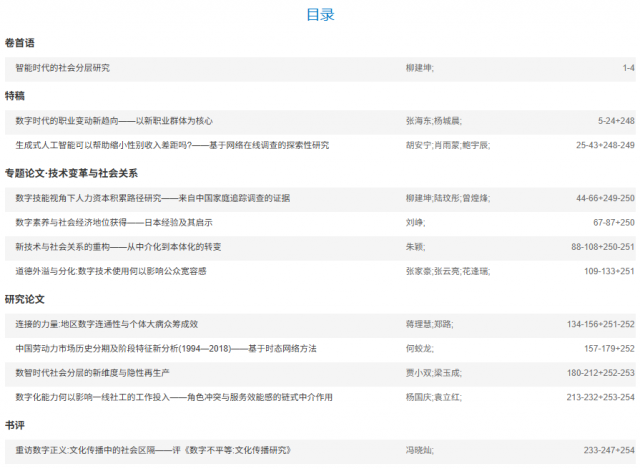Image resolution: width=640 pixels, height=469 pixels.
Task: Open article 中国劳动力市场历史分期及阶段特征新分析
Action: click(165, 347)
